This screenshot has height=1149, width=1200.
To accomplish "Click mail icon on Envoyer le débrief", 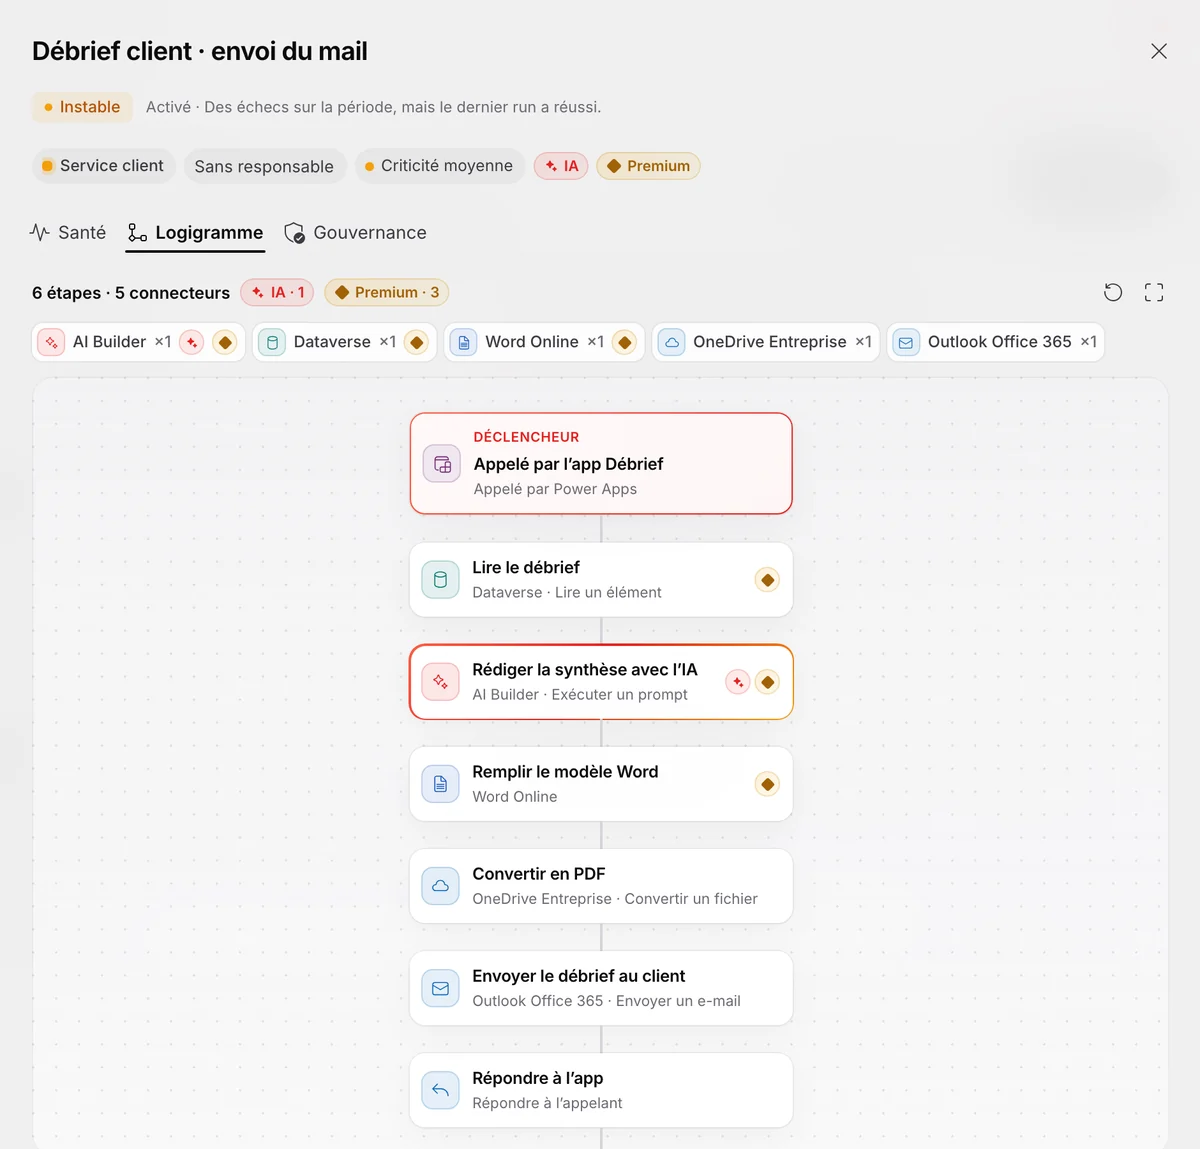I will tap(440, 988).
